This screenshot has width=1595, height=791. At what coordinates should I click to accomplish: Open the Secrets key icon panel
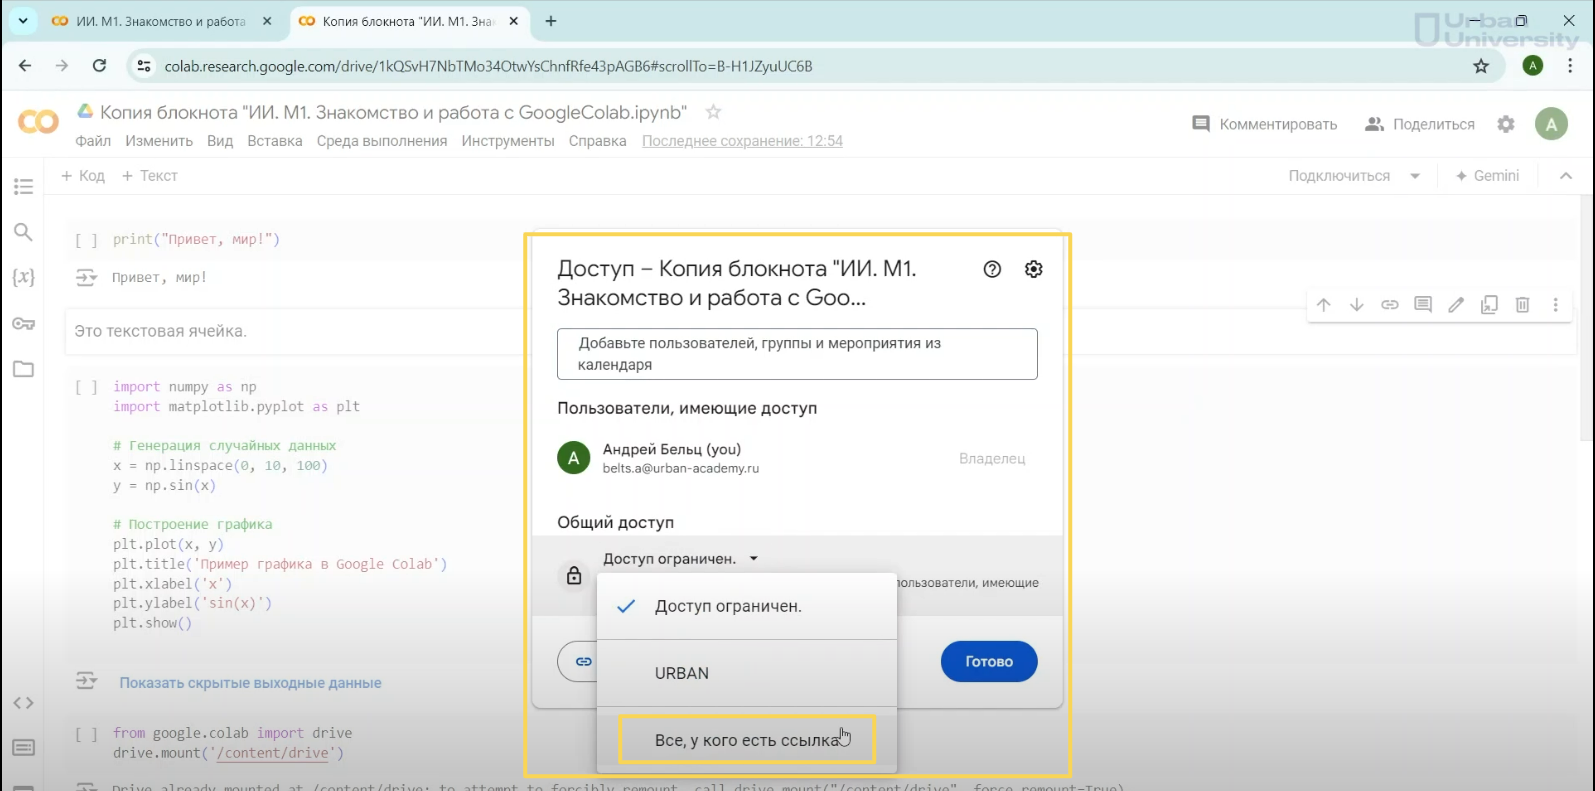(x=24, y=324)
